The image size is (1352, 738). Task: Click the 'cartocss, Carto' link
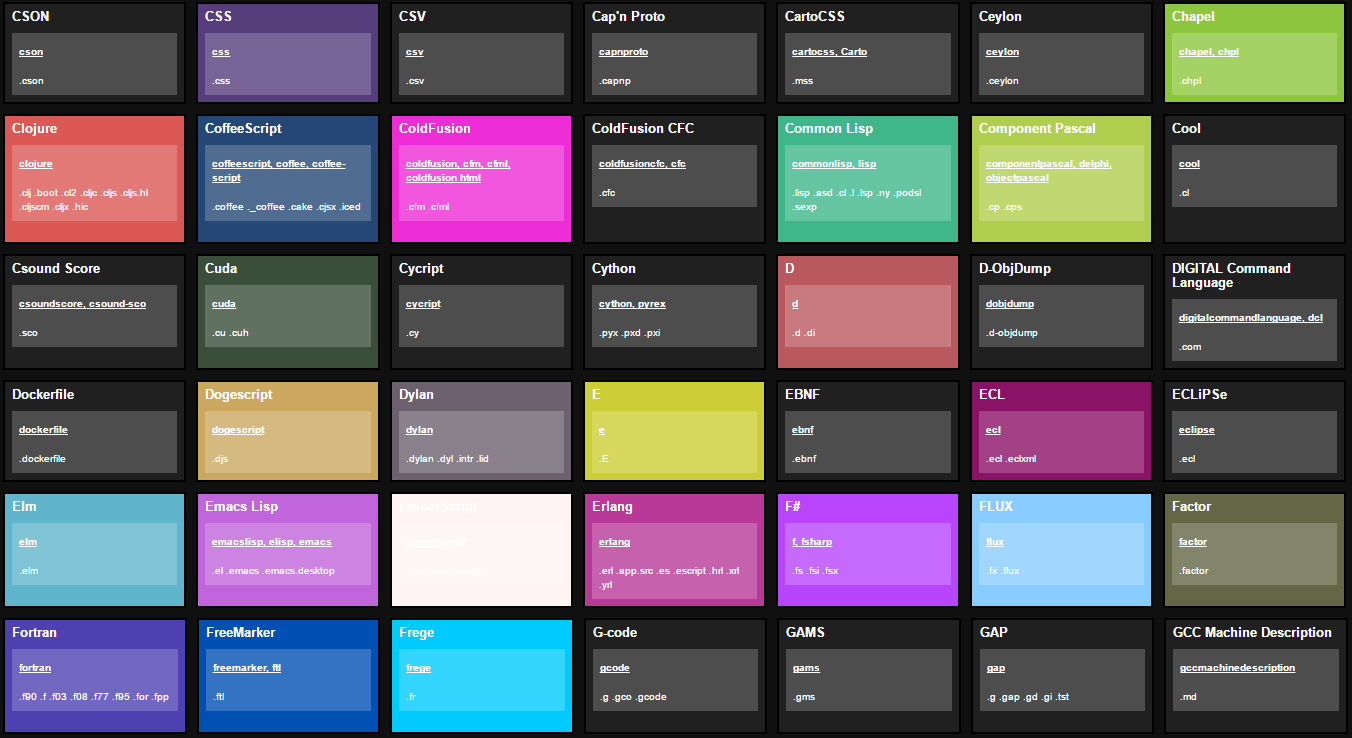coord(829,52)
